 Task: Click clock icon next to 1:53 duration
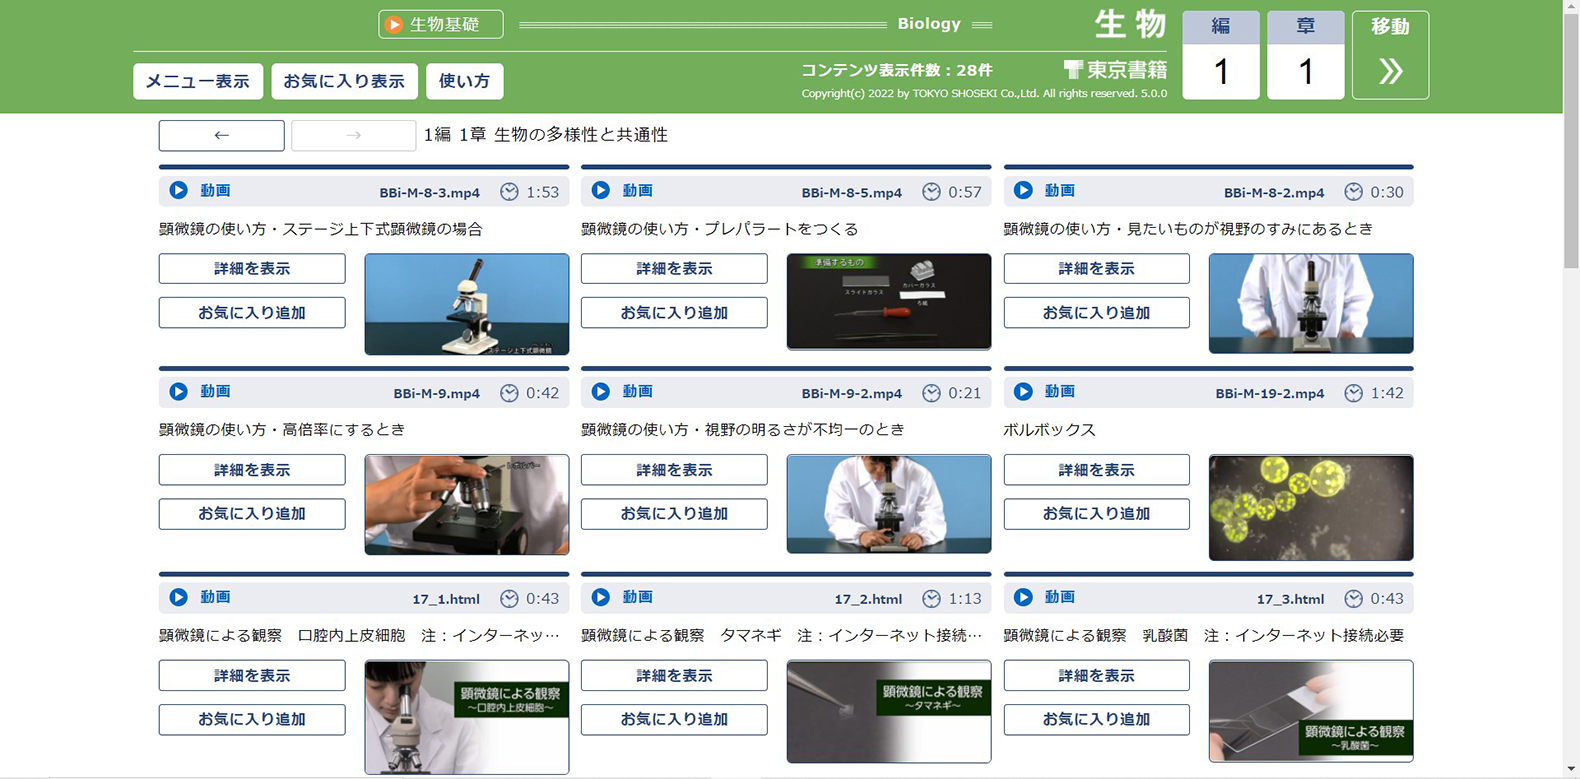tap(509, 192)
